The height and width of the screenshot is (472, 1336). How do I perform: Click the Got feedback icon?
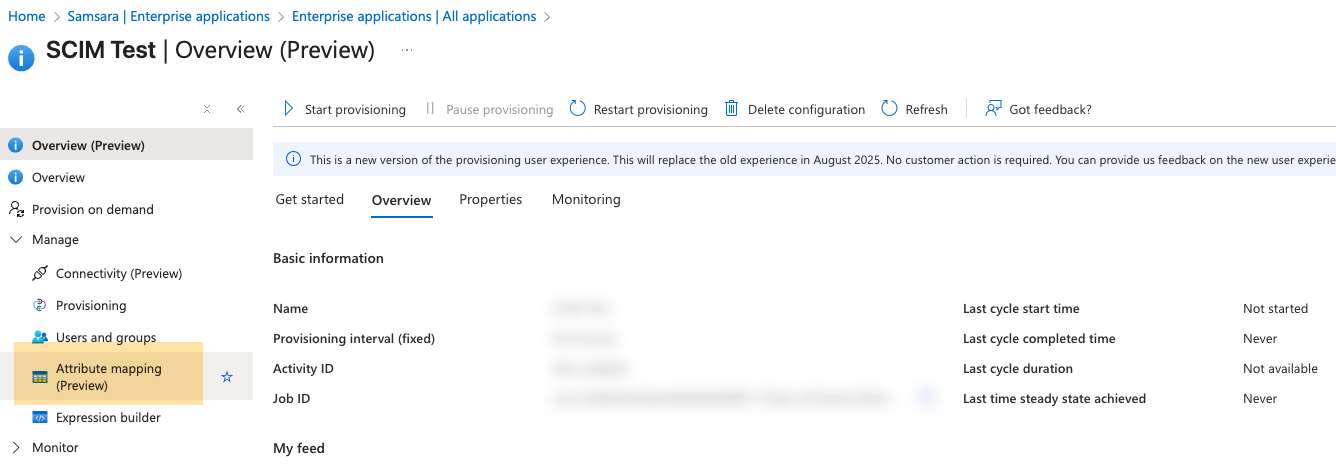point(993,109)
